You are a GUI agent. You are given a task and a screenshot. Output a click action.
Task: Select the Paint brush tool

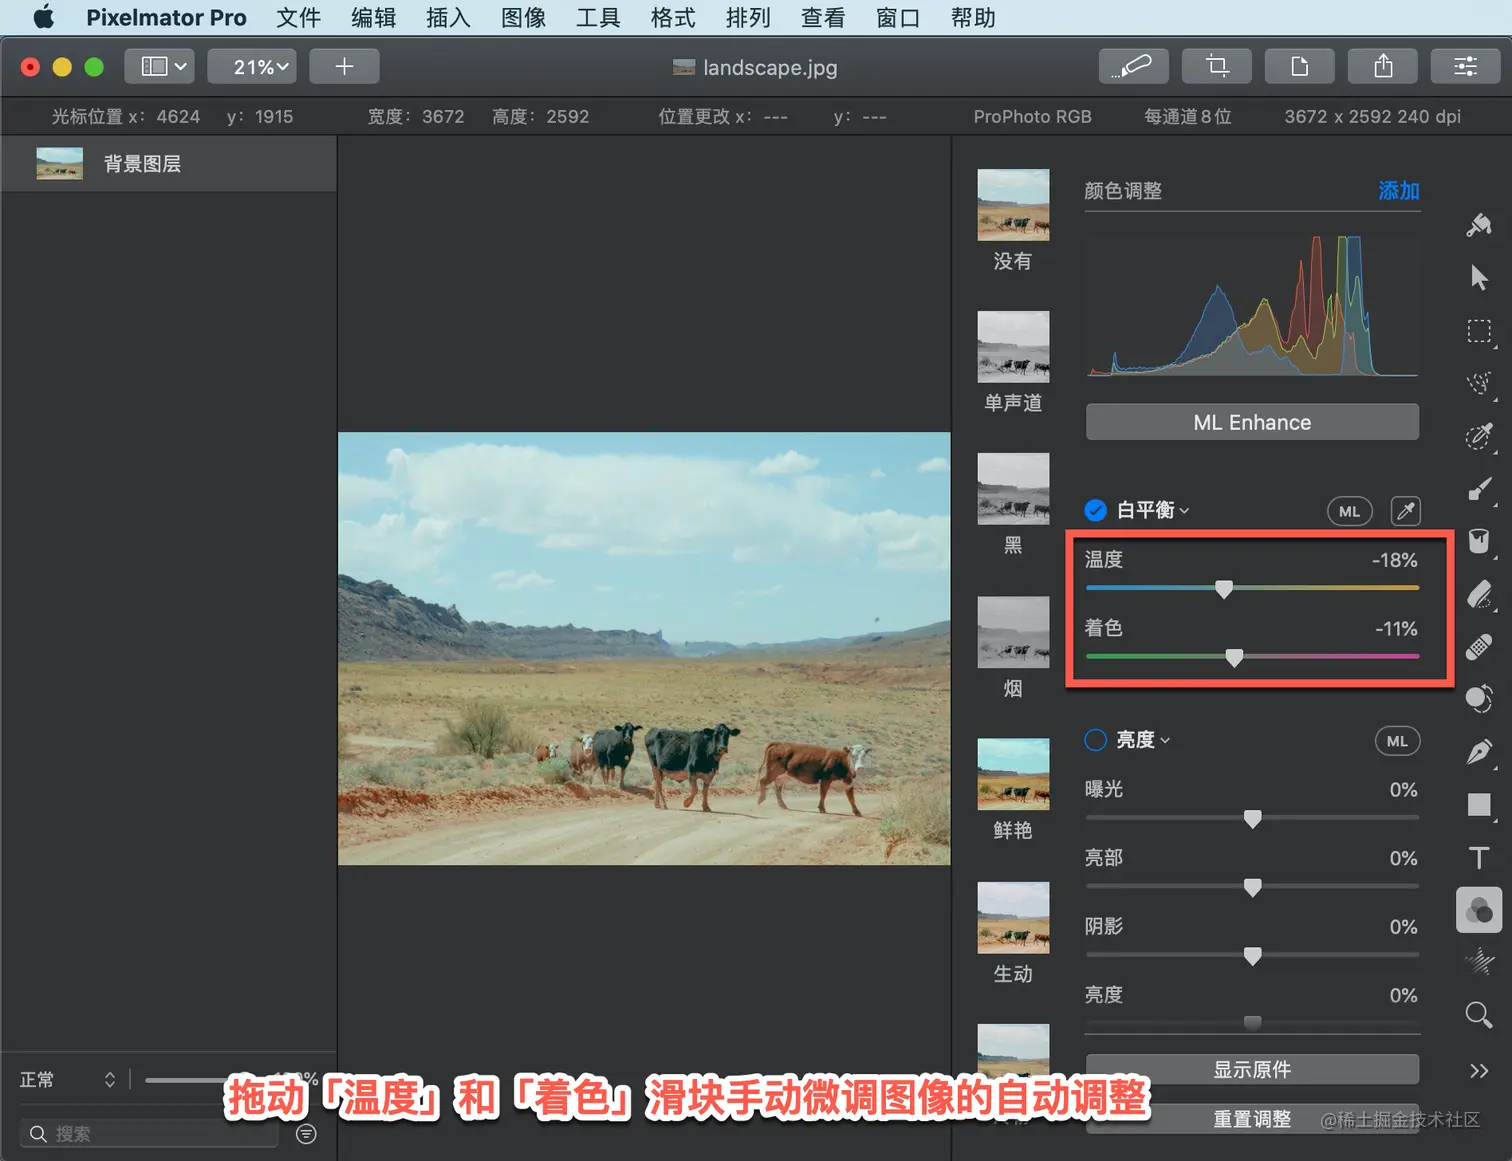coord(1479,489)
